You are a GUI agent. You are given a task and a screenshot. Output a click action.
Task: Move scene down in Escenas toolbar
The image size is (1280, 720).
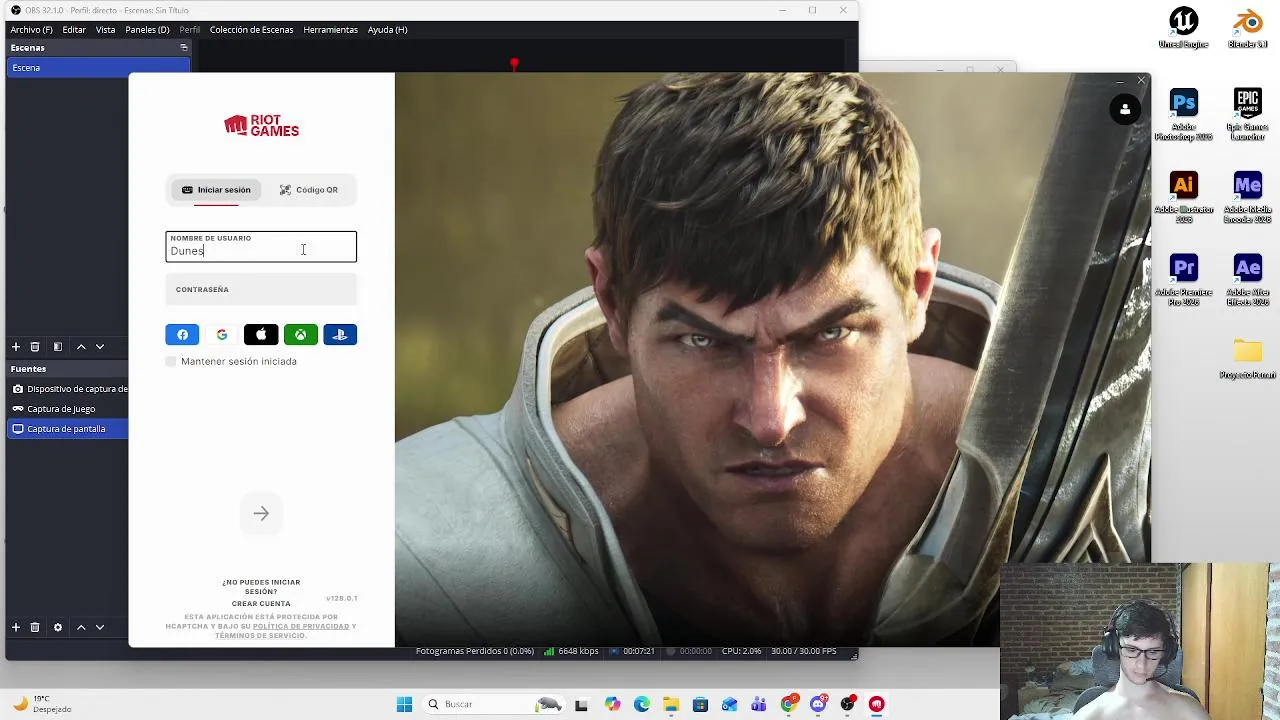point(100,347)
